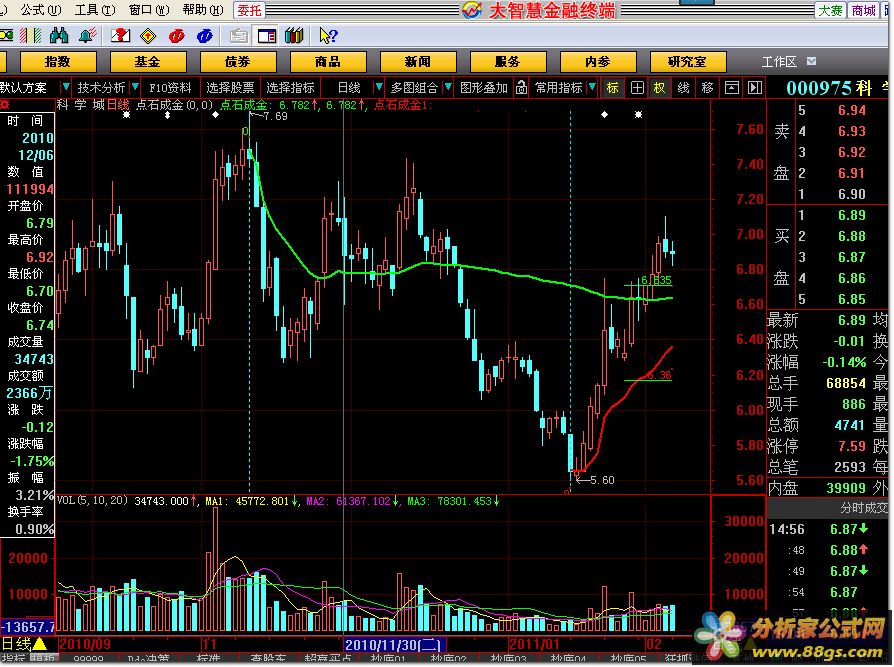Open the 窗口(W) menu

[149, 10]
